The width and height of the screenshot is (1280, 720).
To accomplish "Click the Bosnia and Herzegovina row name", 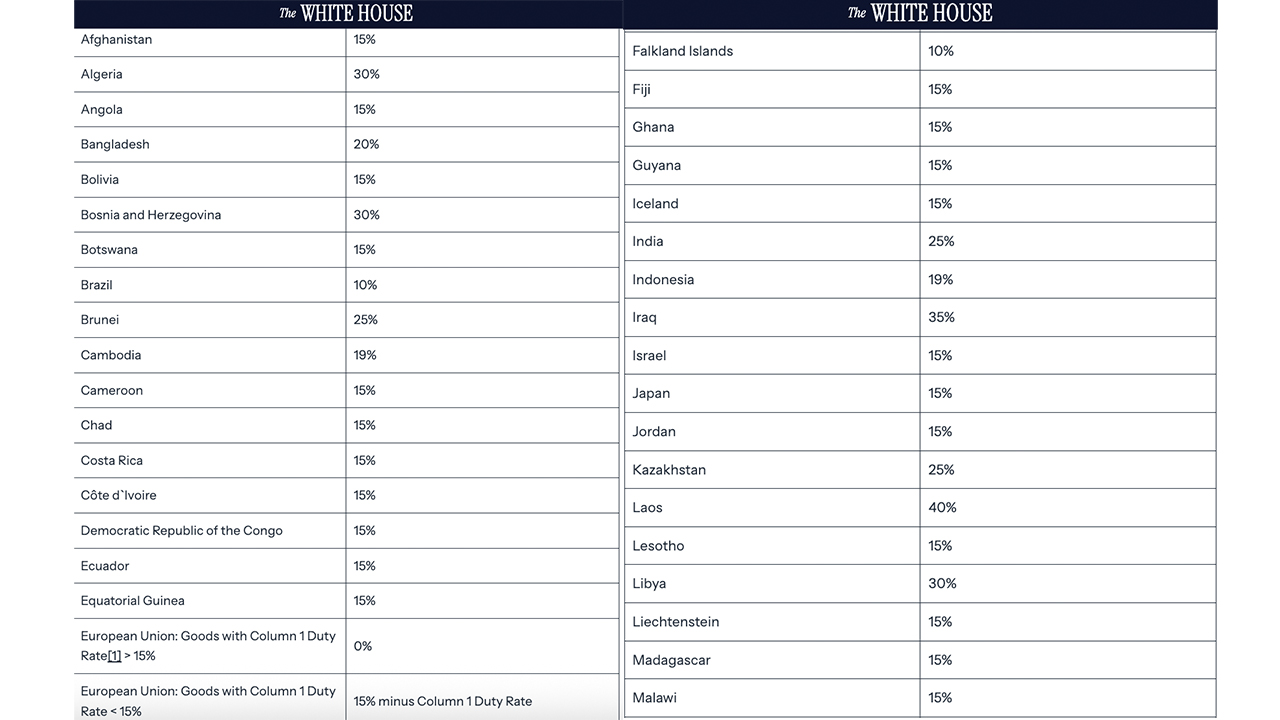I will (x=151, y=215).
